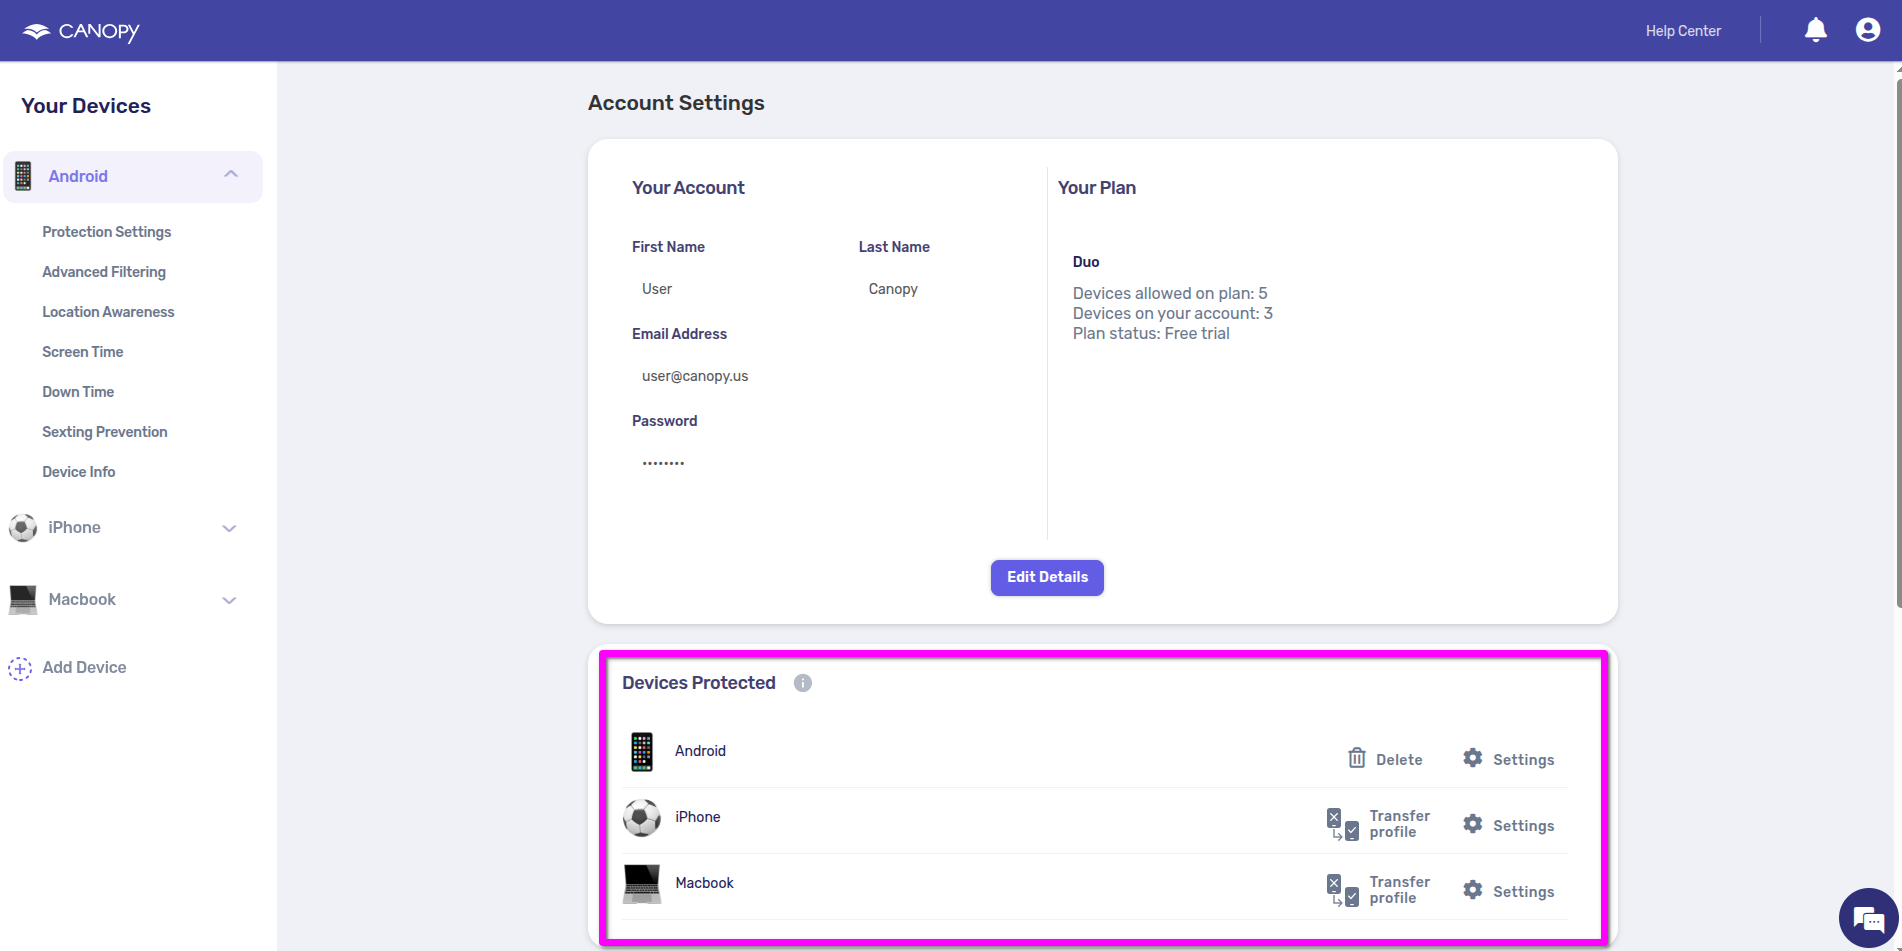View Device Info
Image resolution: width=1902 pixels, height=951 pixels.
tap(79, 472)
